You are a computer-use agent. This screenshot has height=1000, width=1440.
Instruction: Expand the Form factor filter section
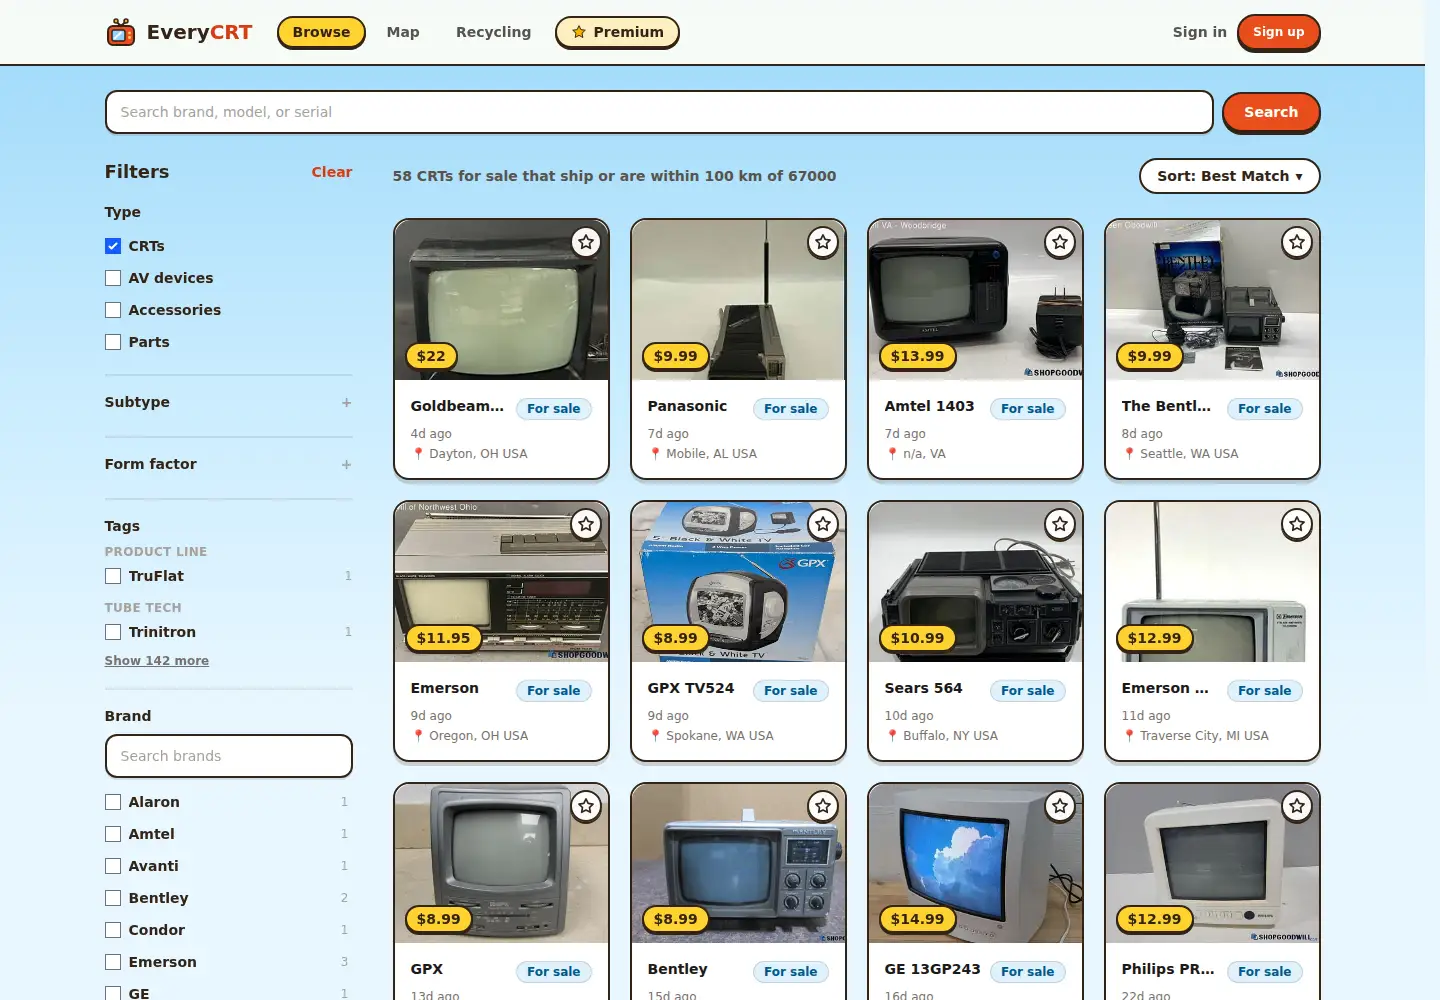click(228, 464)
